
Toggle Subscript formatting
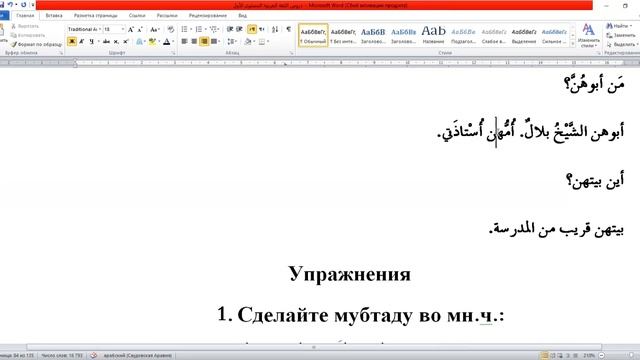point(116,41)
